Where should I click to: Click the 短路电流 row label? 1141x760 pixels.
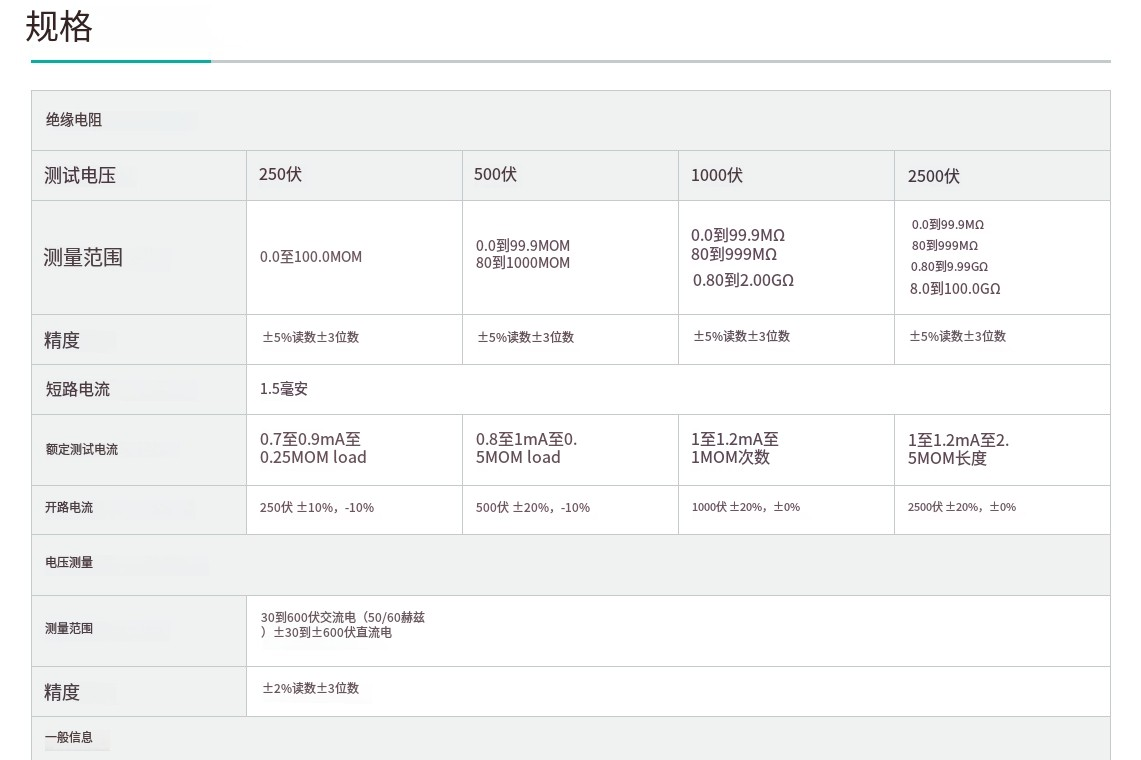point(78,390)
